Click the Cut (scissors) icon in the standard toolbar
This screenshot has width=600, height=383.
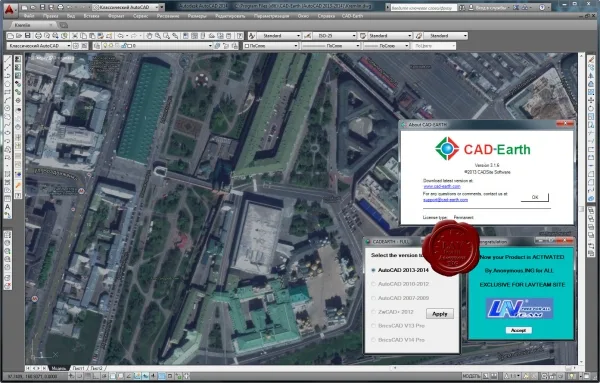(x=75, y=36)
